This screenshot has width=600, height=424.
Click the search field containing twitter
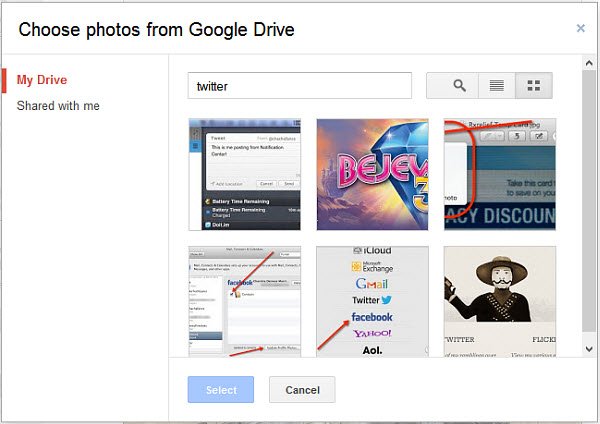point(300,86)
